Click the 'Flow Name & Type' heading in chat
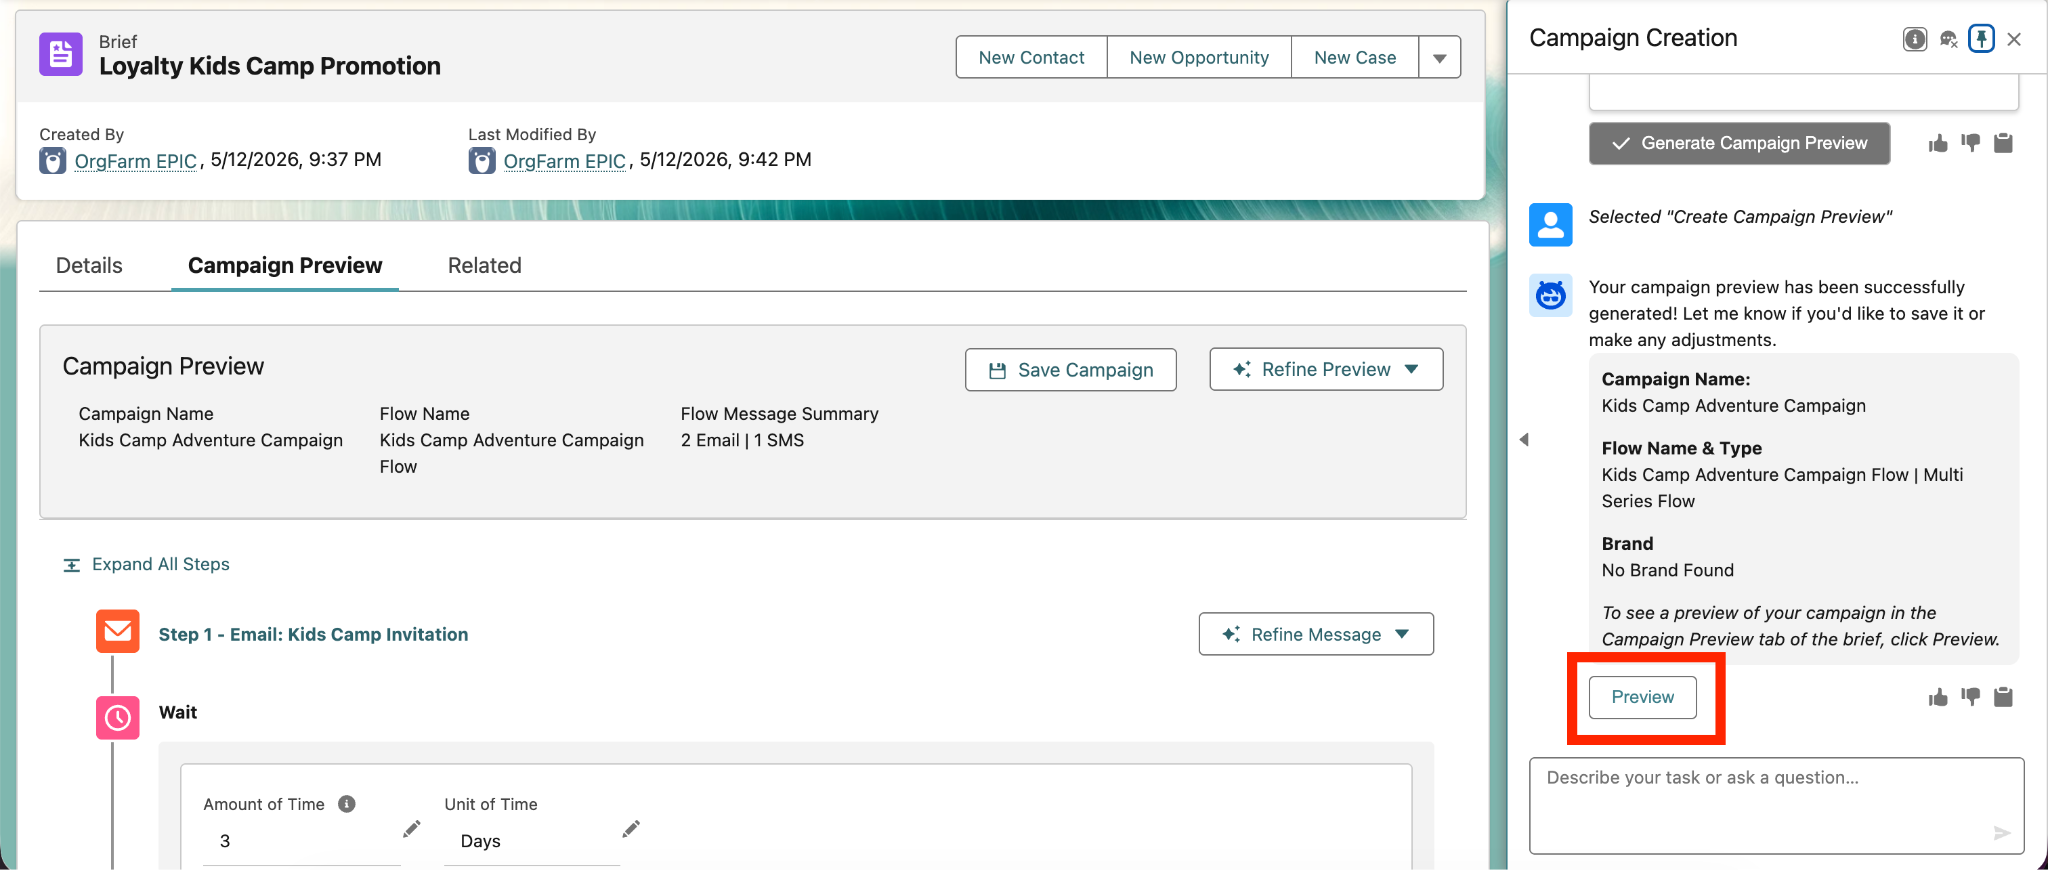Viewport: 2048px width, 870px height. (1682, 449)
